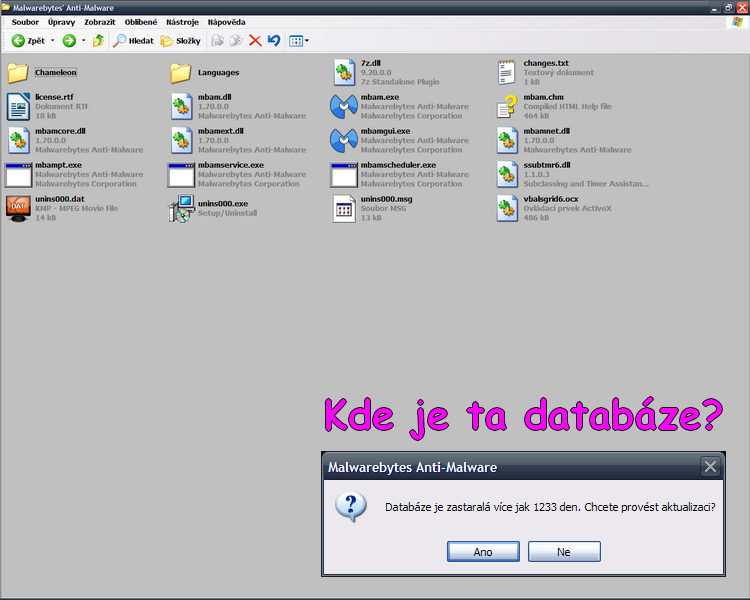Click the green Forward arrow icon
The width and height of the screenshot is (750, 600).
click(x=69, y=41)
